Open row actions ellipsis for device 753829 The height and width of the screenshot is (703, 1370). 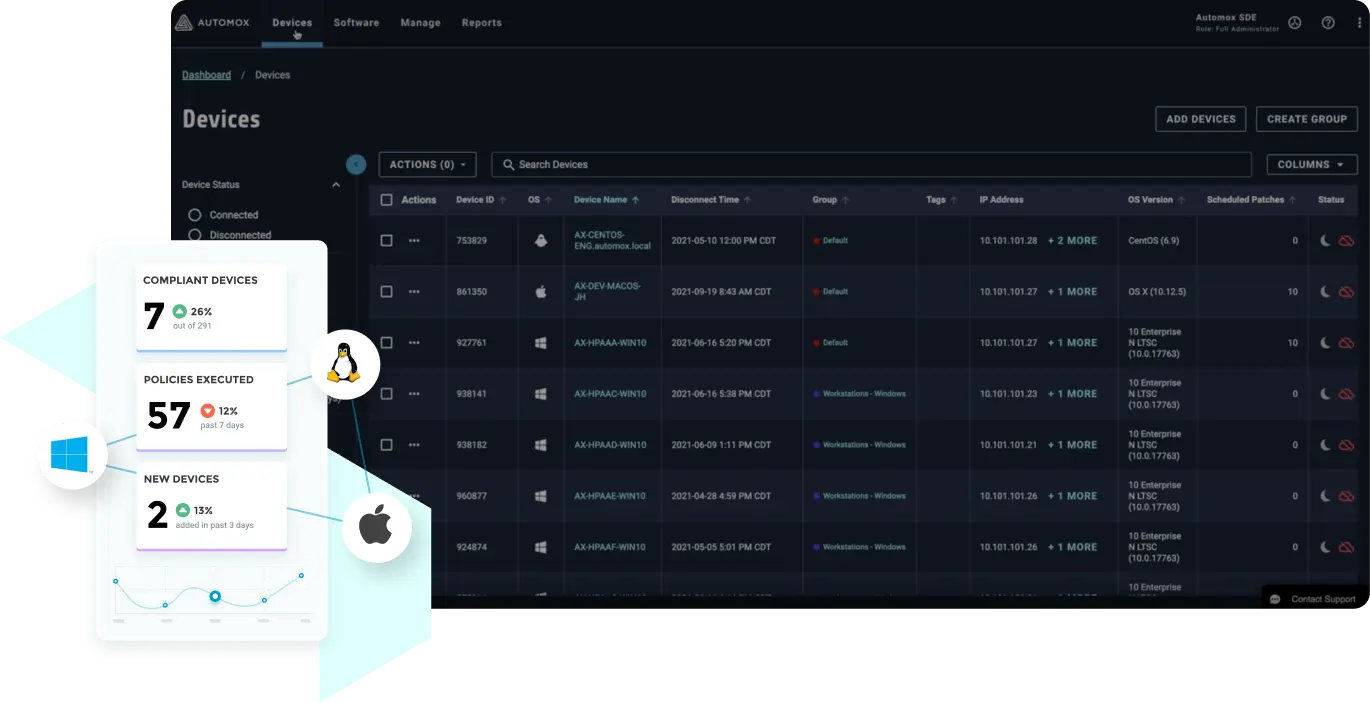(414, 241)
